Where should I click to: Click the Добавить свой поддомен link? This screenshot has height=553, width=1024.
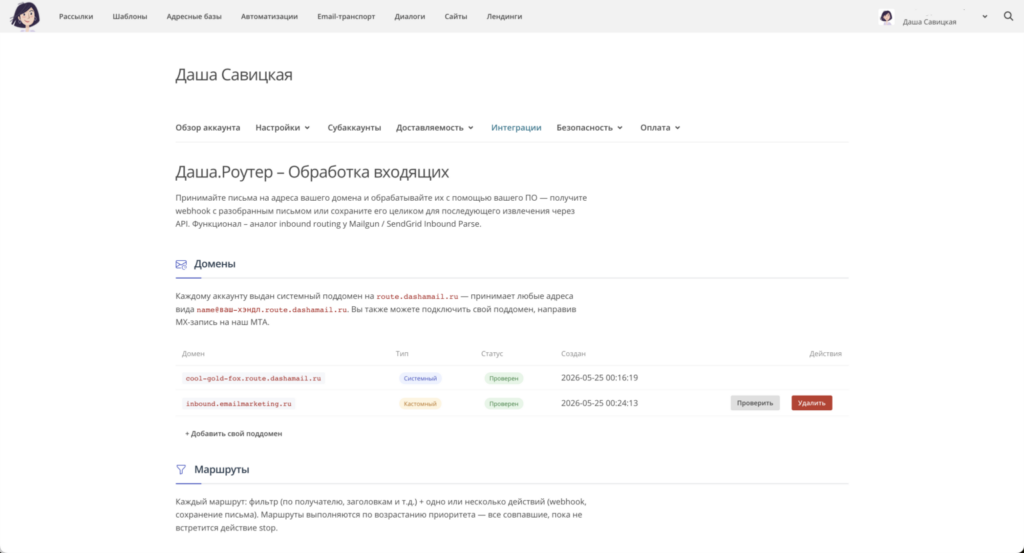233,434
